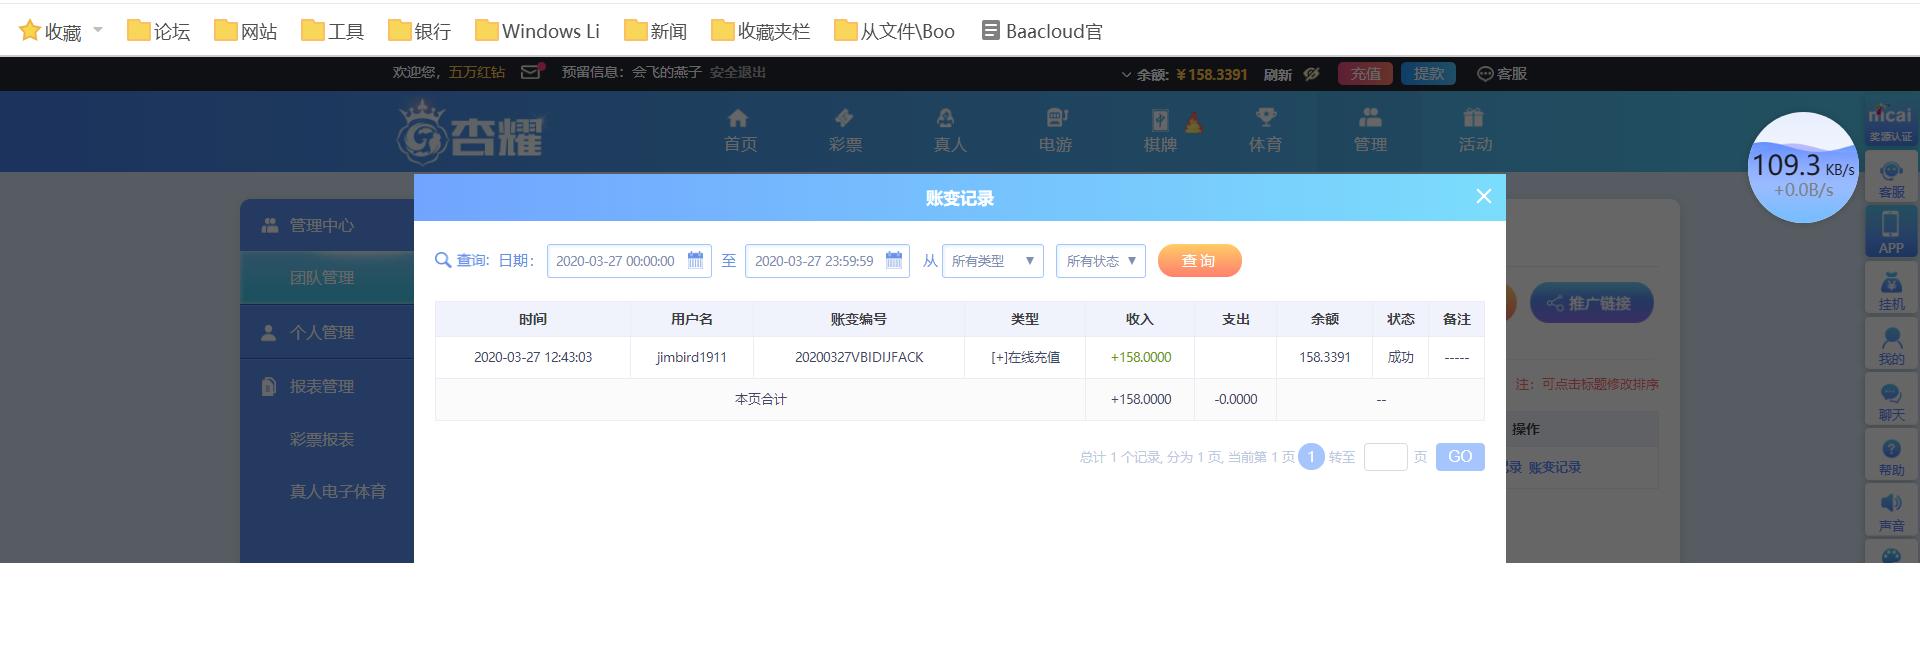The width and height of the screenshot is (1920, 648).
Task: Select 真人电子体育 in left sidebar
Action: tap(338, 491)
